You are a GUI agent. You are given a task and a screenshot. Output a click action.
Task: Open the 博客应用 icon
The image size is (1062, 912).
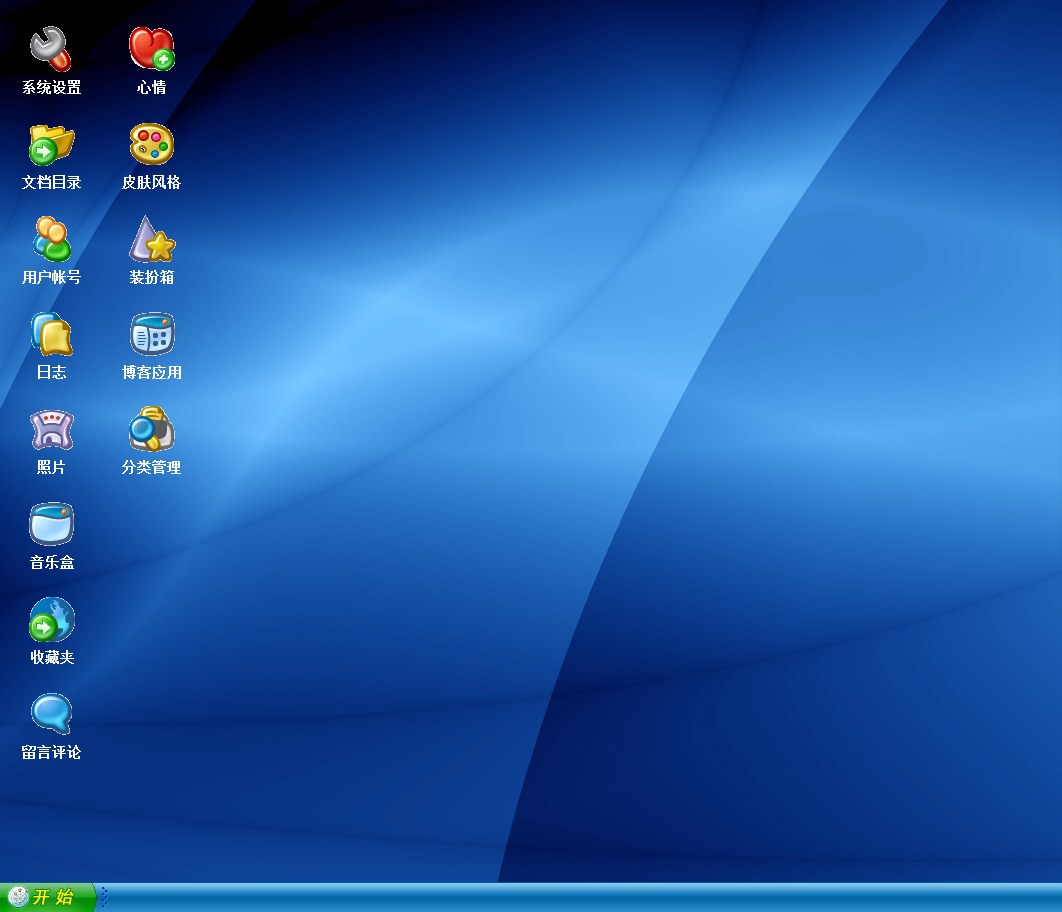pyautogui.click(x=151, y=334)
